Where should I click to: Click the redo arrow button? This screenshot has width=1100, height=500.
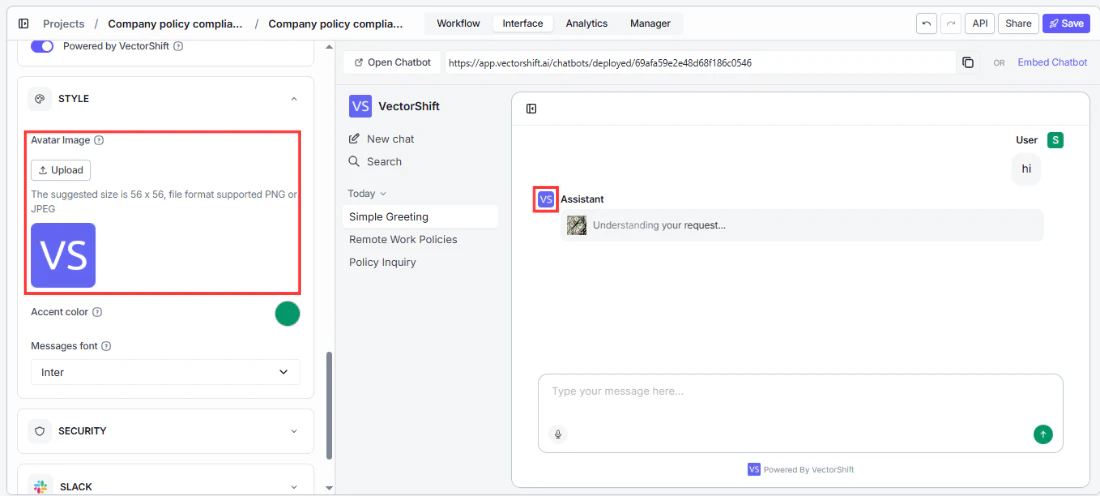pyautogui.click(x=951, y=24)
